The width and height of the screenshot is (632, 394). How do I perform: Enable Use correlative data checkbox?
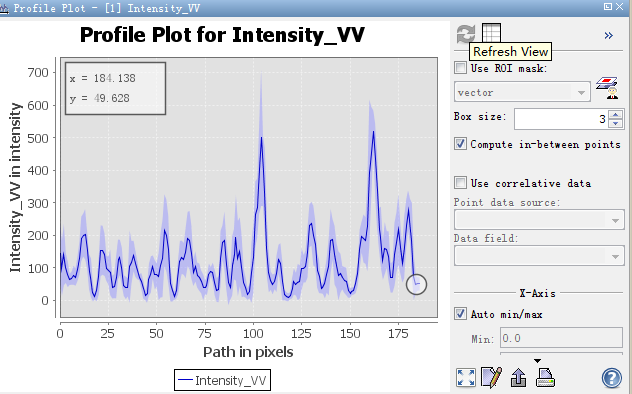(x=460, y=182)
